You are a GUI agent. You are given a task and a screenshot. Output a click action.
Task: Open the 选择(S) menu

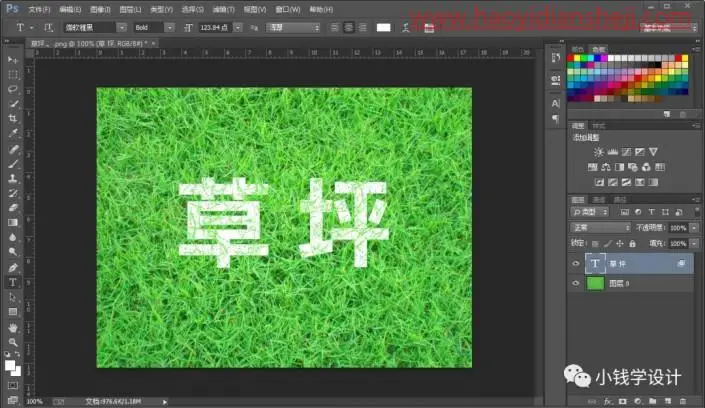point(192,9)
